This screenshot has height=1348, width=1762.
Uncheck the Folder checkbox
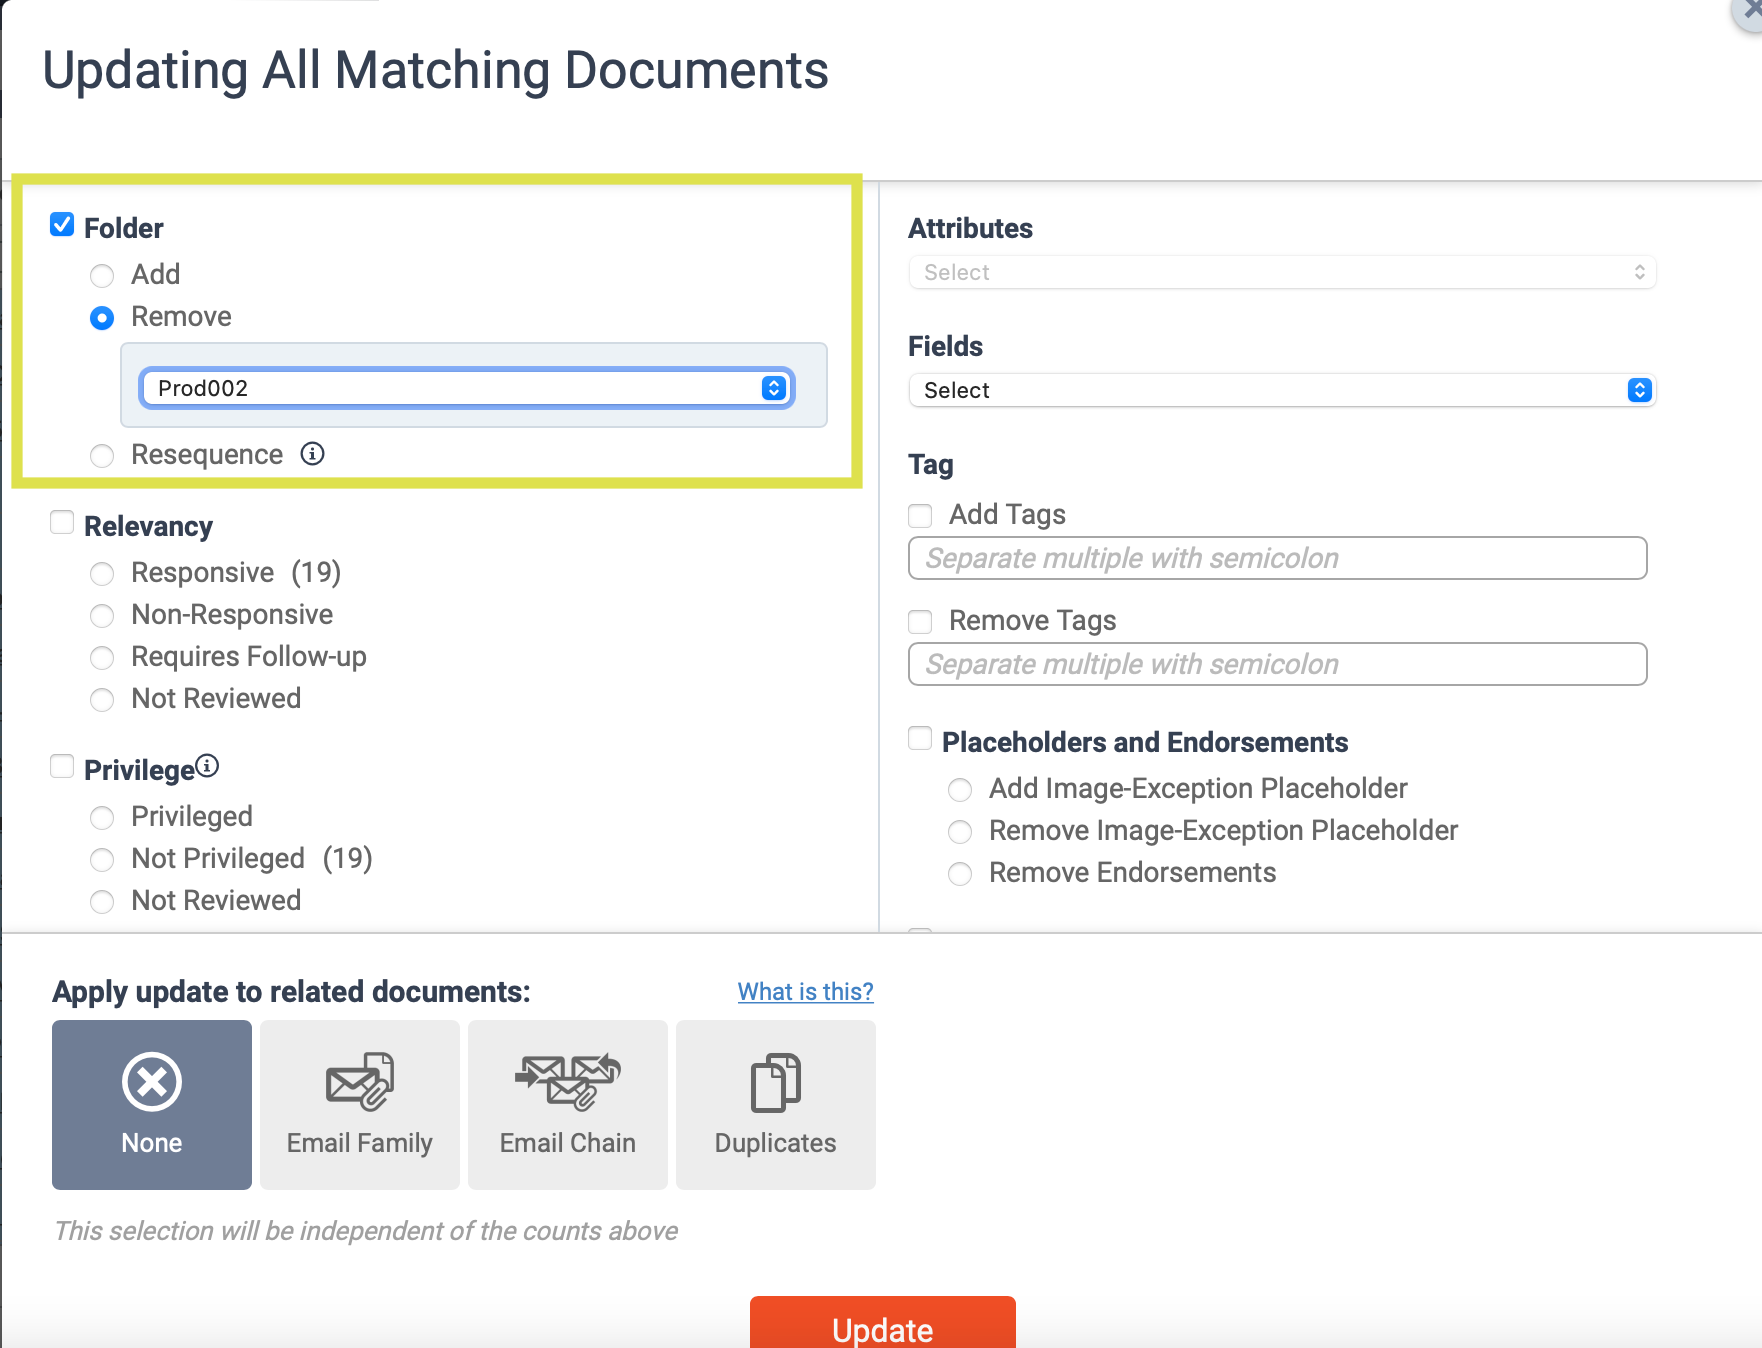[x=62, y=225]
